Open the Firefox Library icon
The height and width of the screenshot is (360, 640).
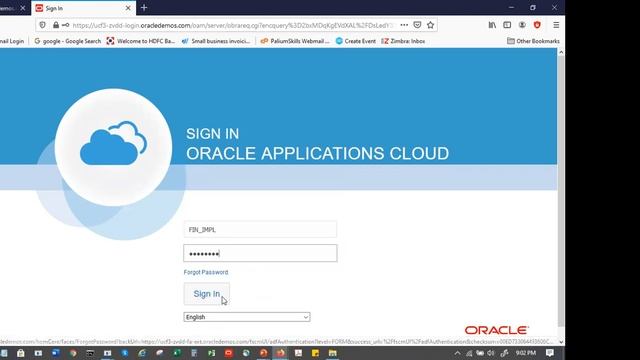[x=492, y=25]
